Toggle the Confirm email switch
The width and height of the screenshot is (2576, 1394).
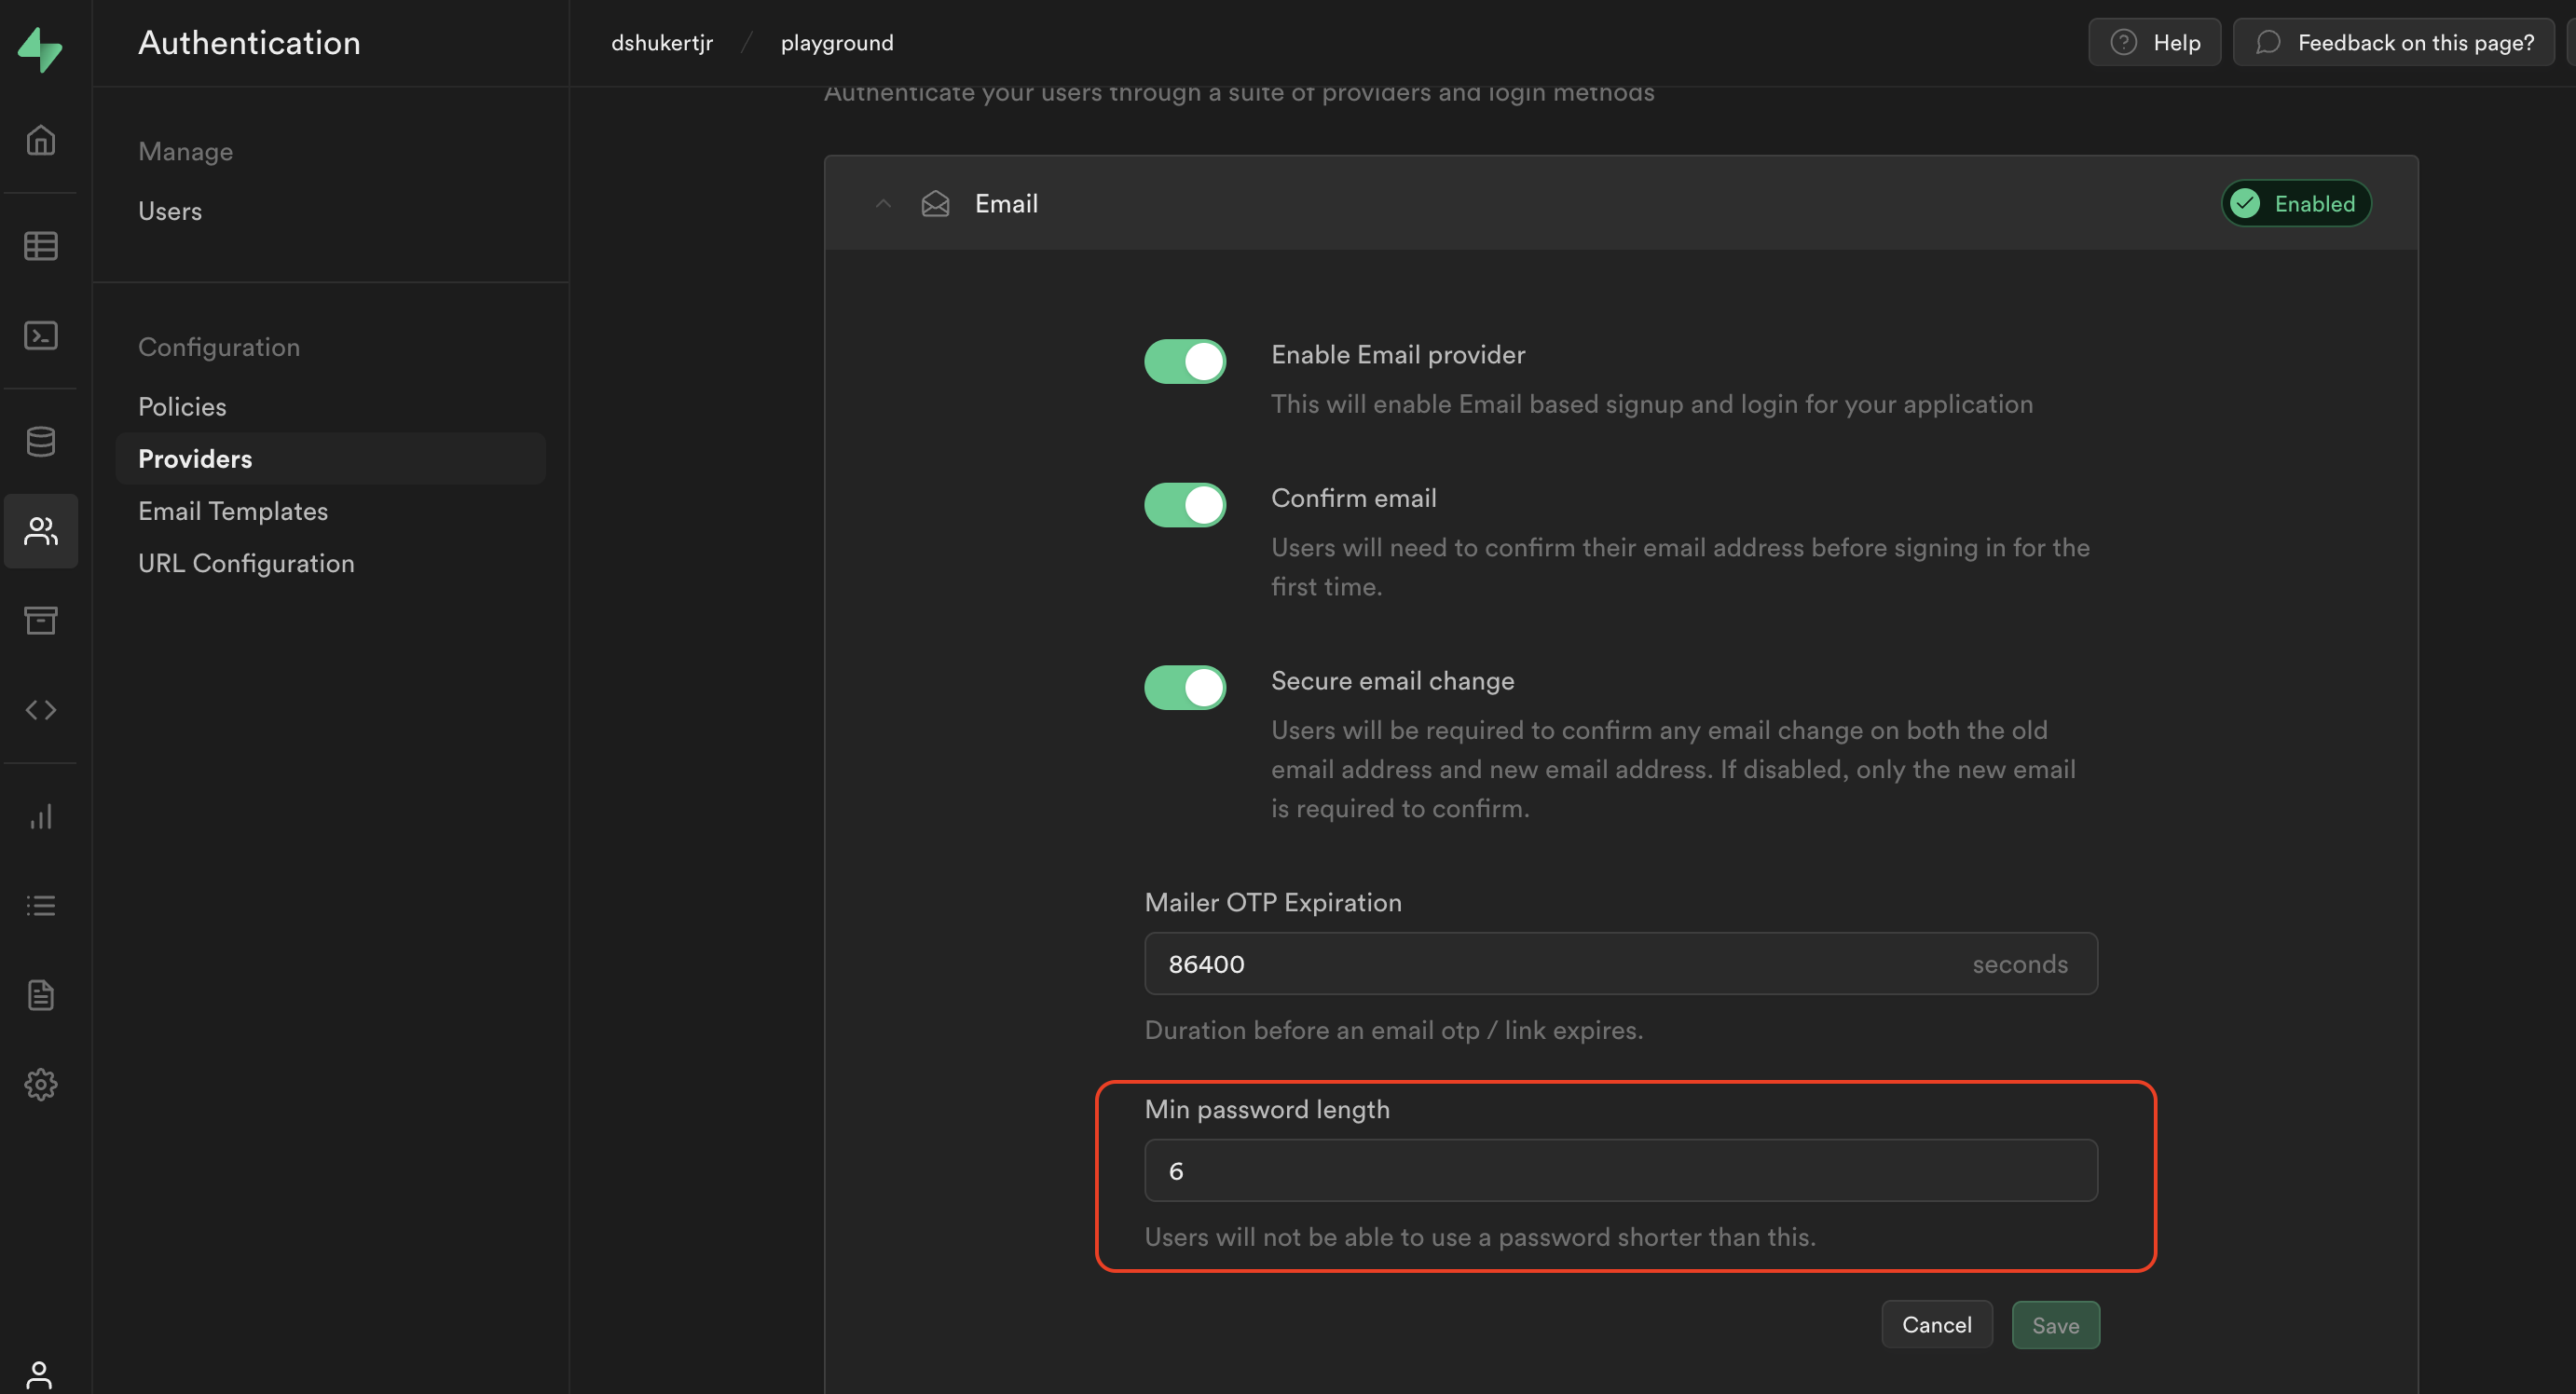[1185, 505]
